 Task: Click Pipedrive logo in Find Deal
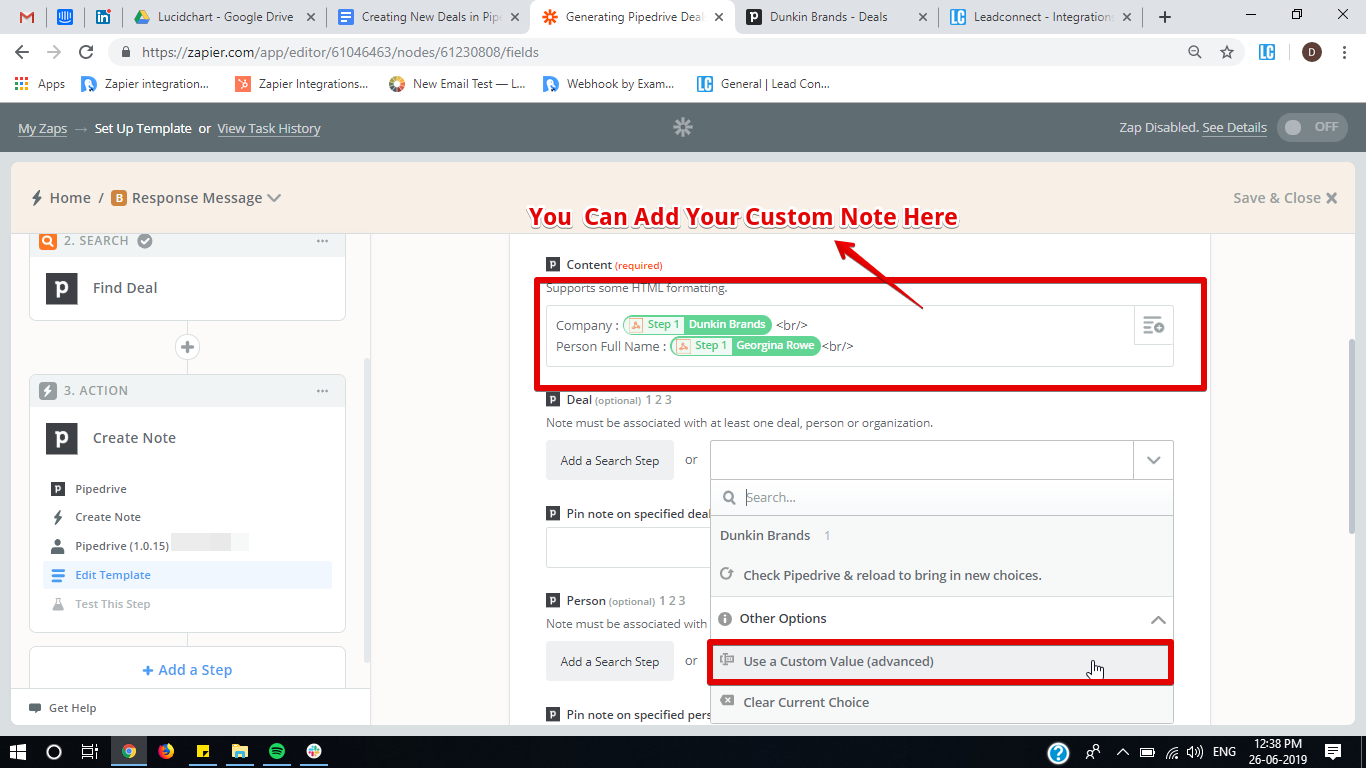(x=62, y=288)
